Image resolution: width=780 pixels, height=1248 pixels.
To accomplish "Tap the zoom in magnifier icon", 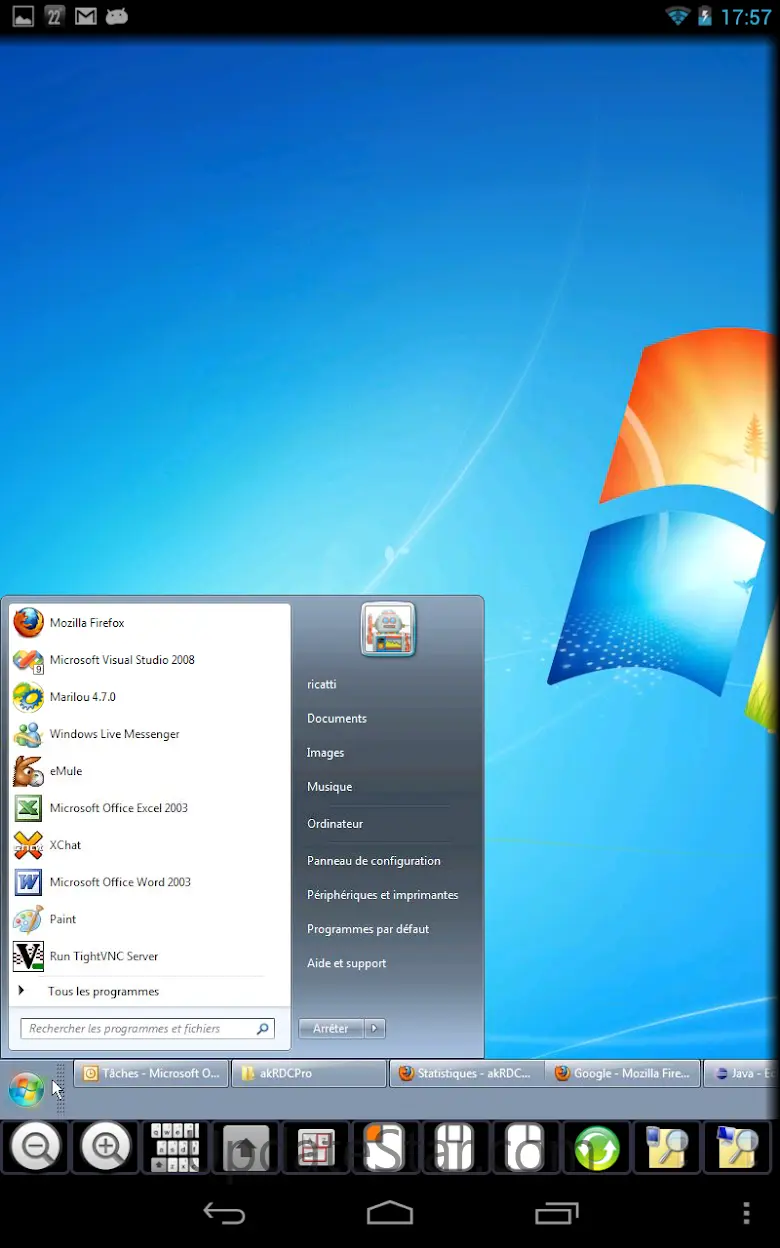I will 106,1147.
